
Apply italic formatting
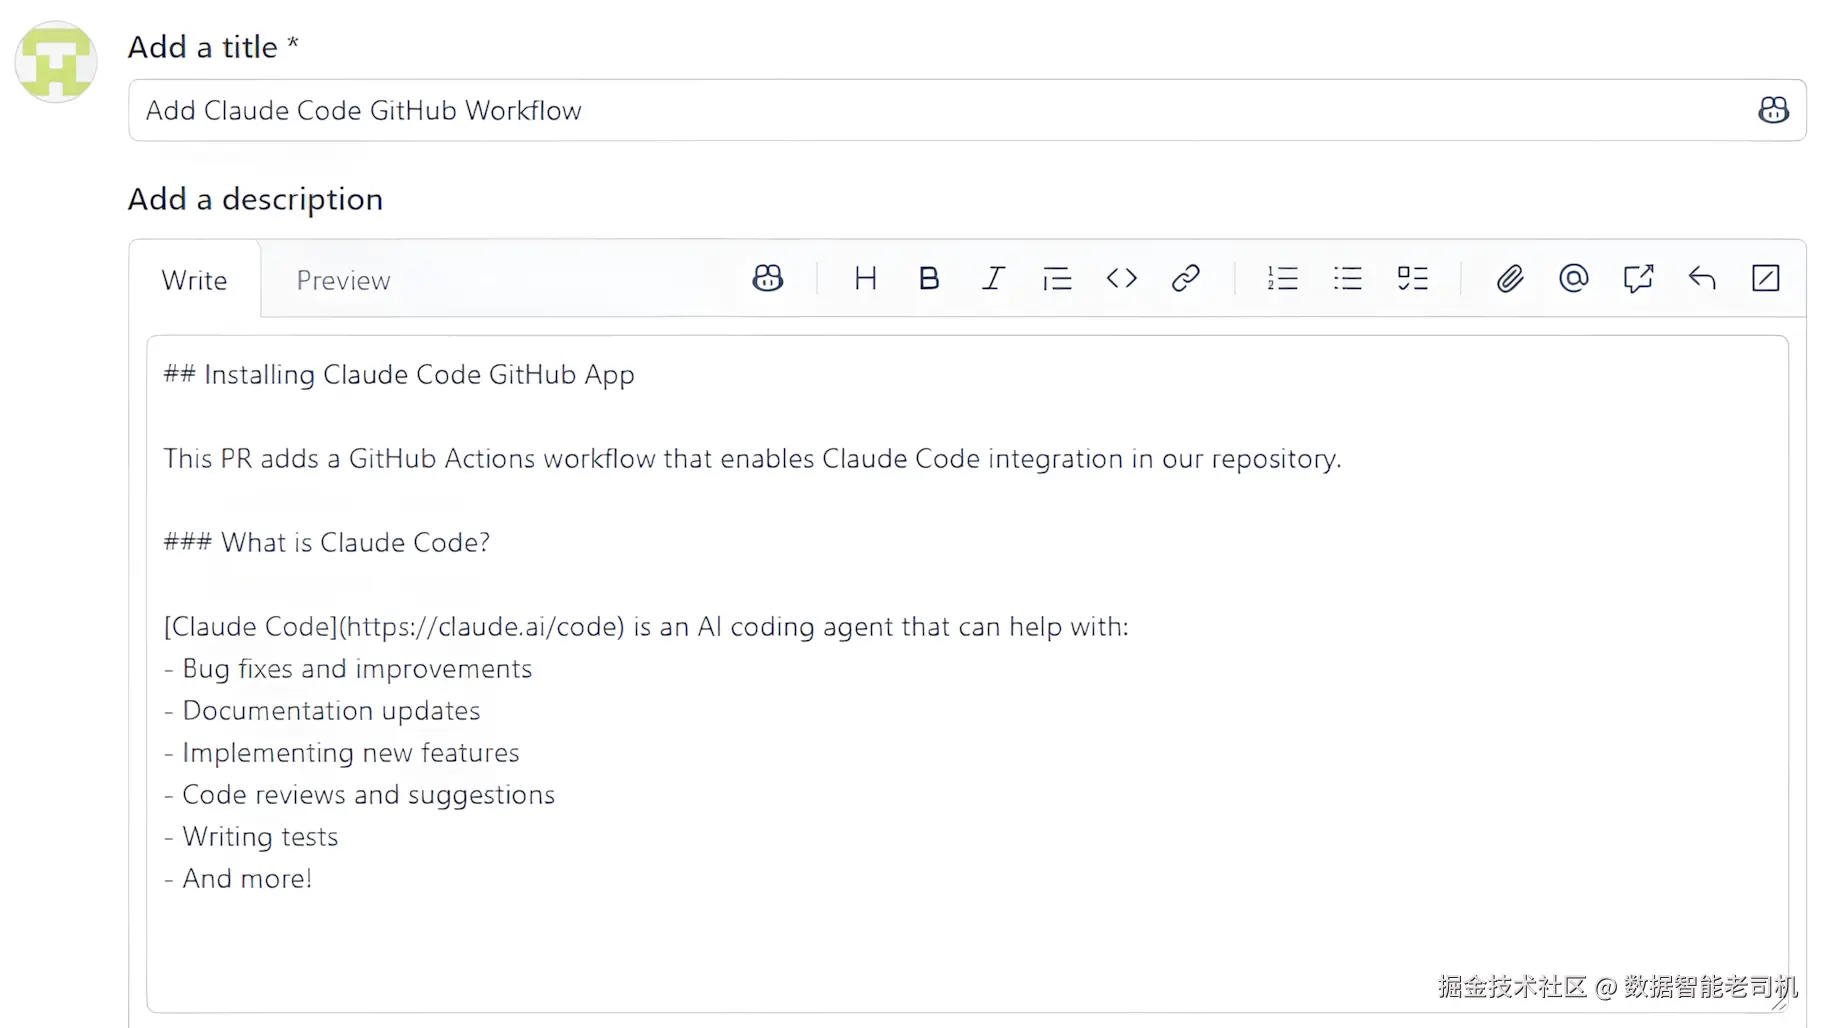coord(993,278)
